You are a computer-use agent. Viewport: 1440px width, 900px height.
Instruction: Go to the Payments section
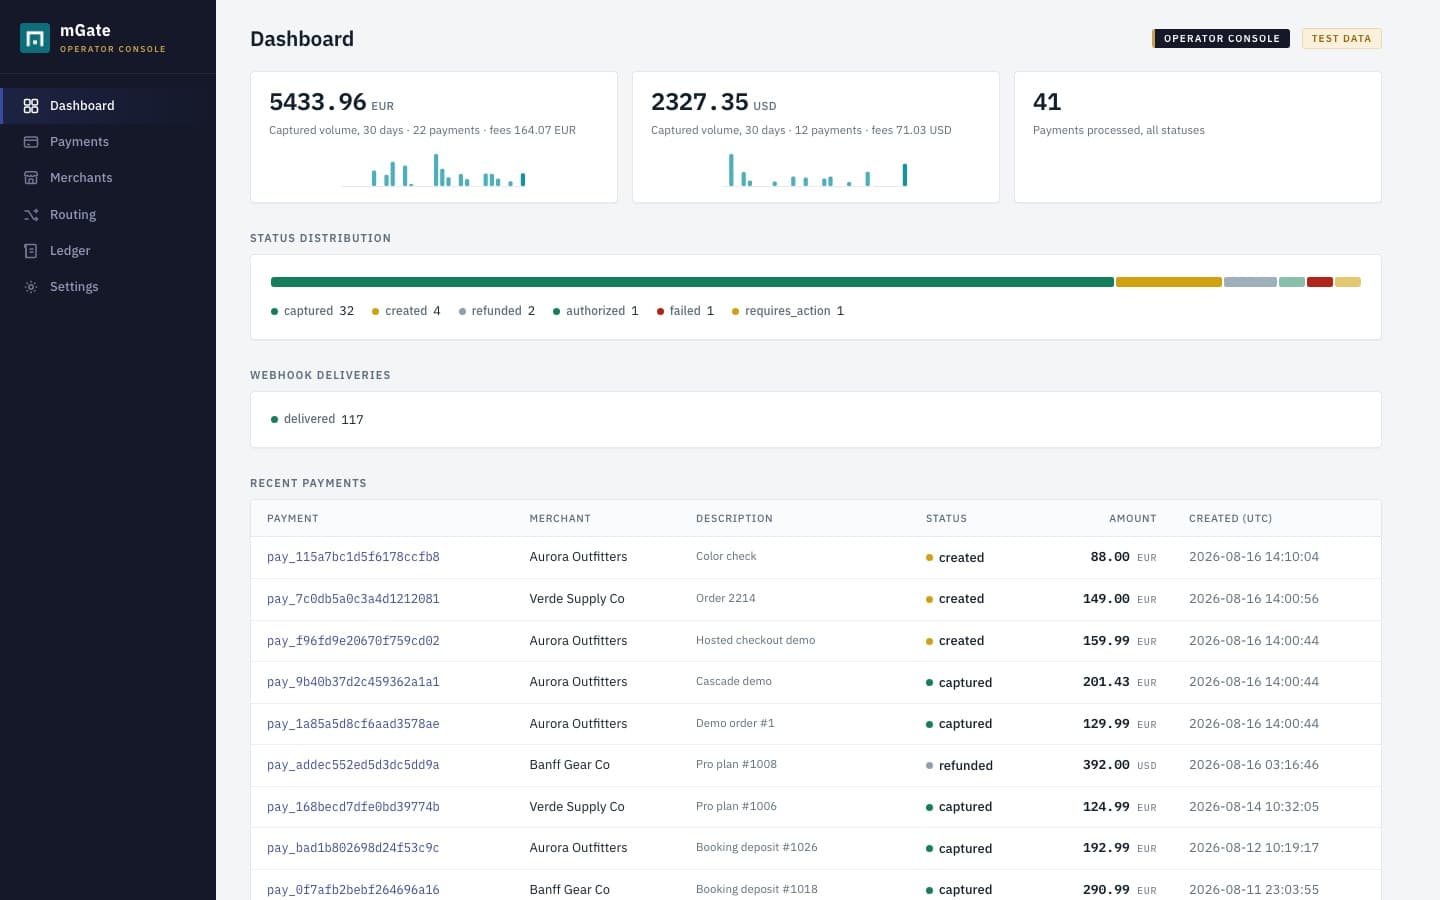pyautogui.click(x=108, y=142)
